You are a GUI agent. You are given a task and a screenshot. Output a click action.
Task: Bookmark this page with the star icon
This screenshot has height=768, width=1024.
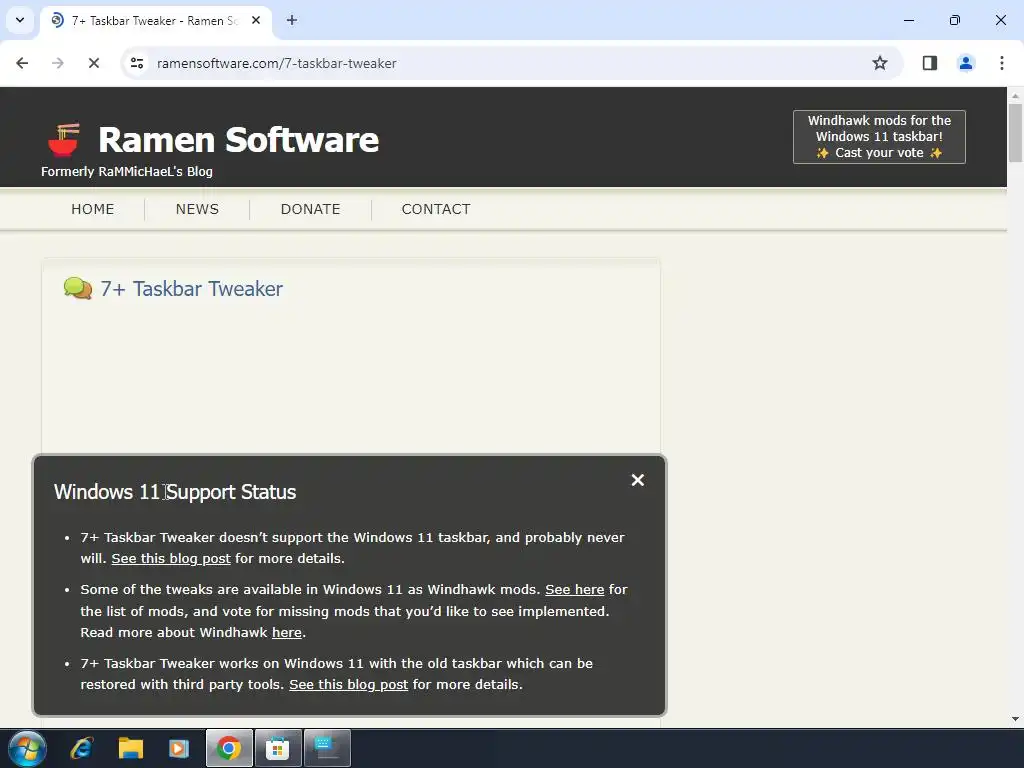point(880,63)
